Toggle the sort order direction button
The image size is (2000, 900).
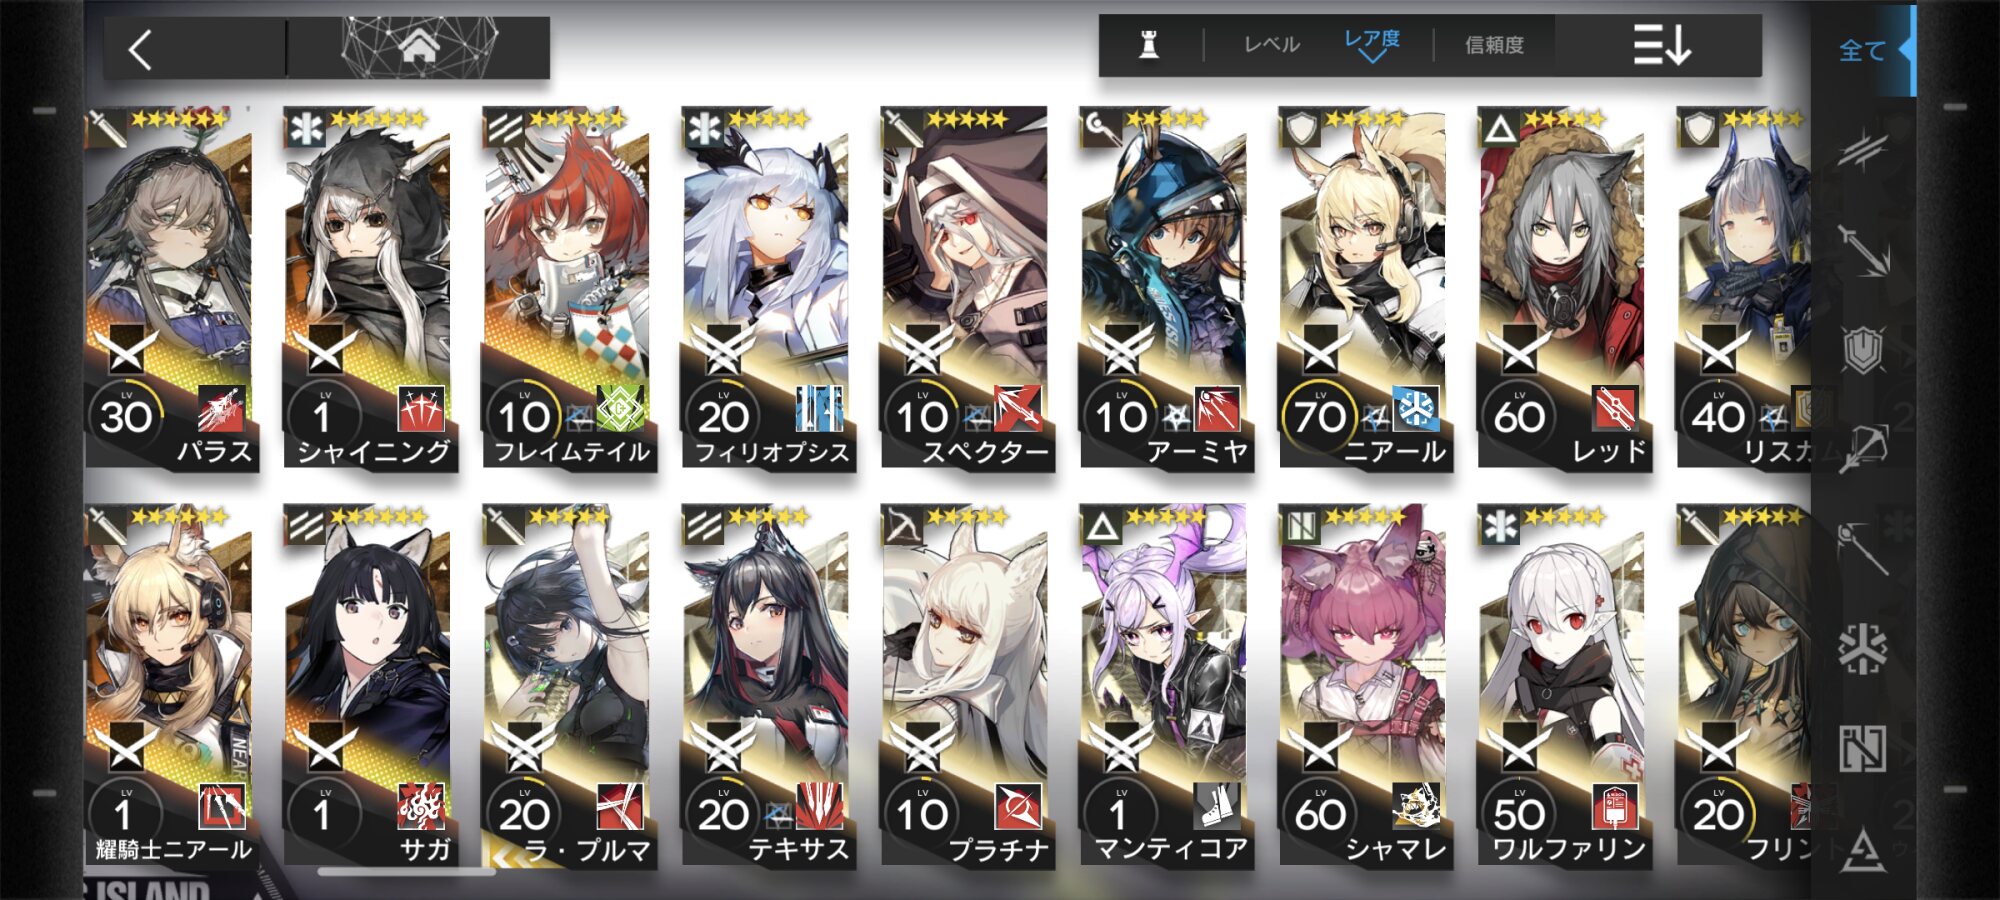pyautogui.click(x=1661, y=45)
